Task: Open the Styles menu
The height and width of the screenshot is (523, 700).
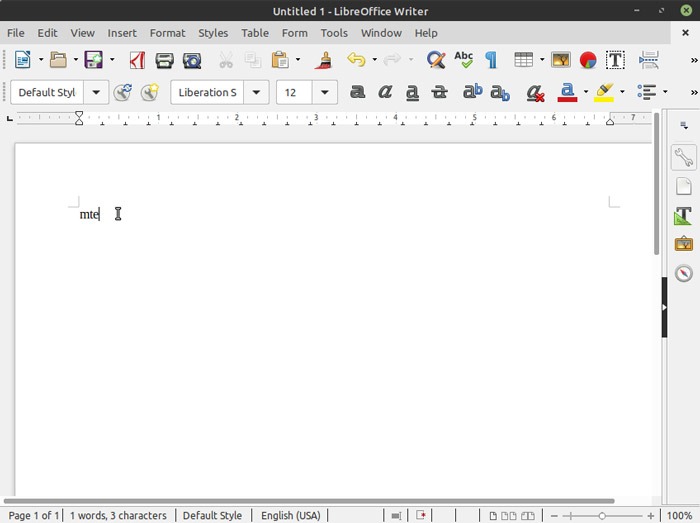Action: coord(213,33)
